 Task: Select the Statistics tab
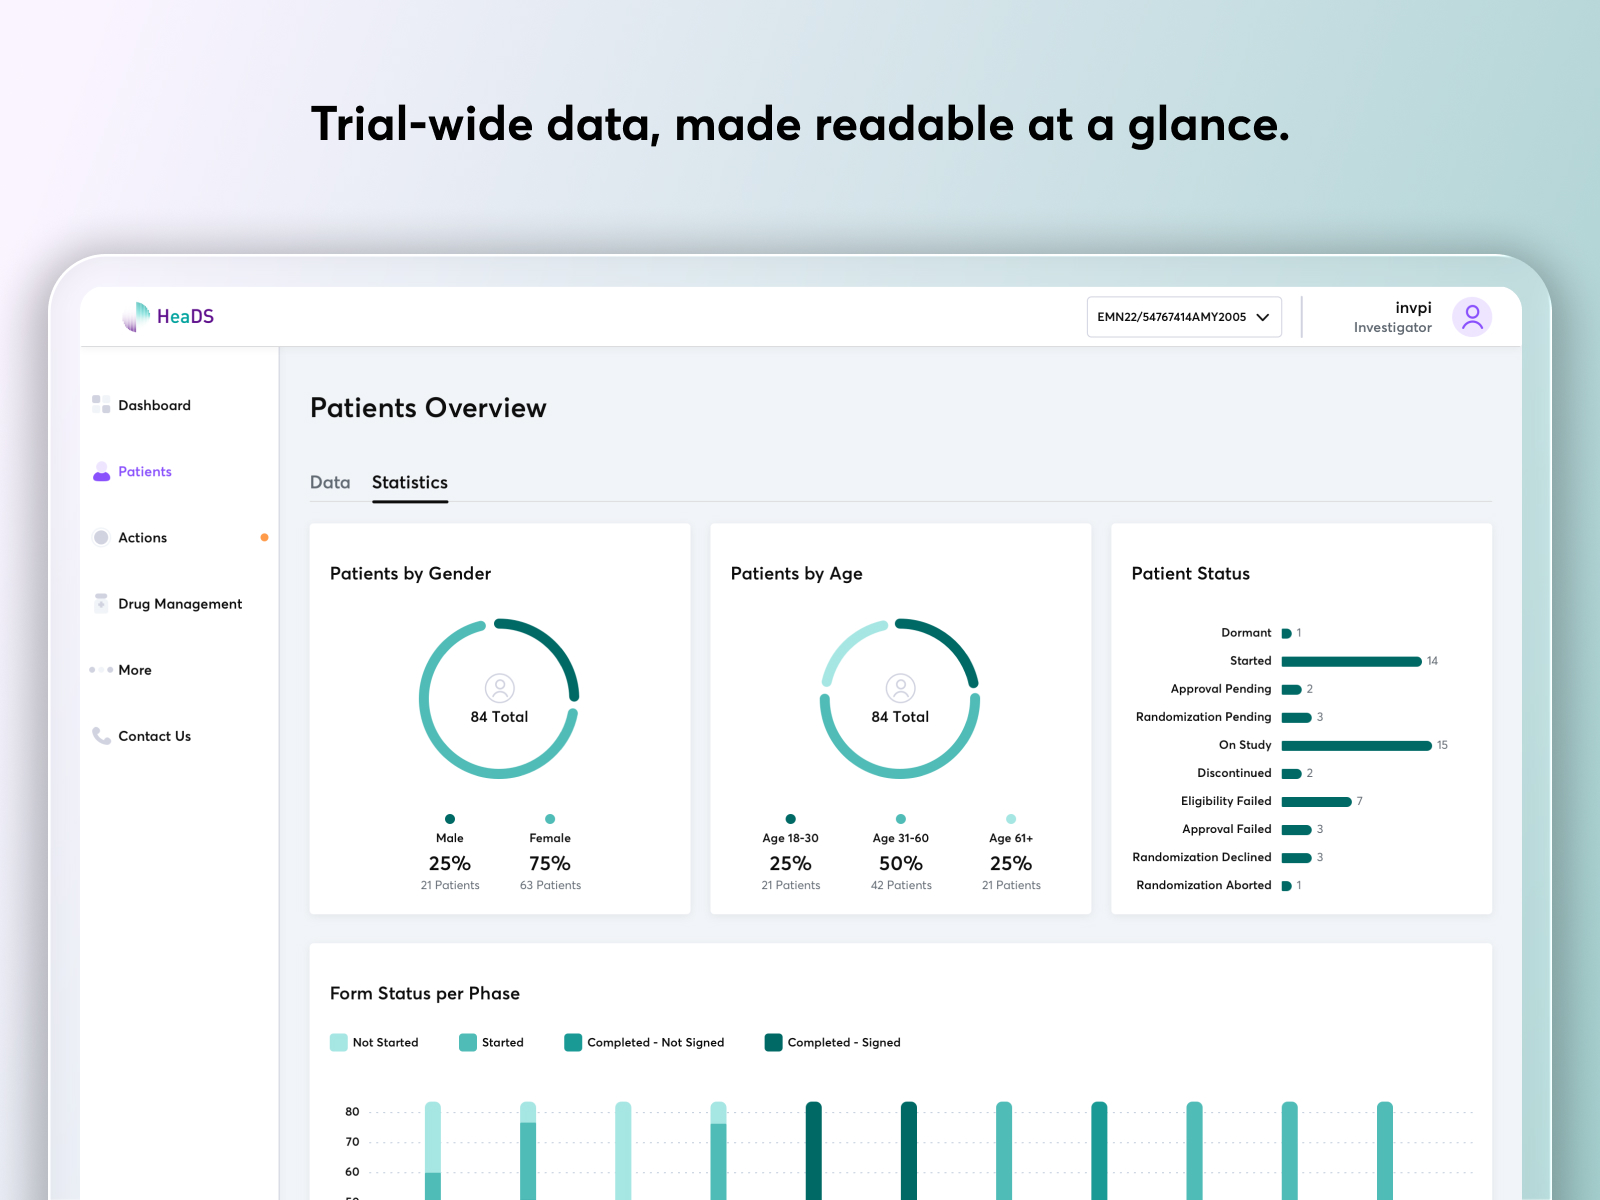pos(410,482)
